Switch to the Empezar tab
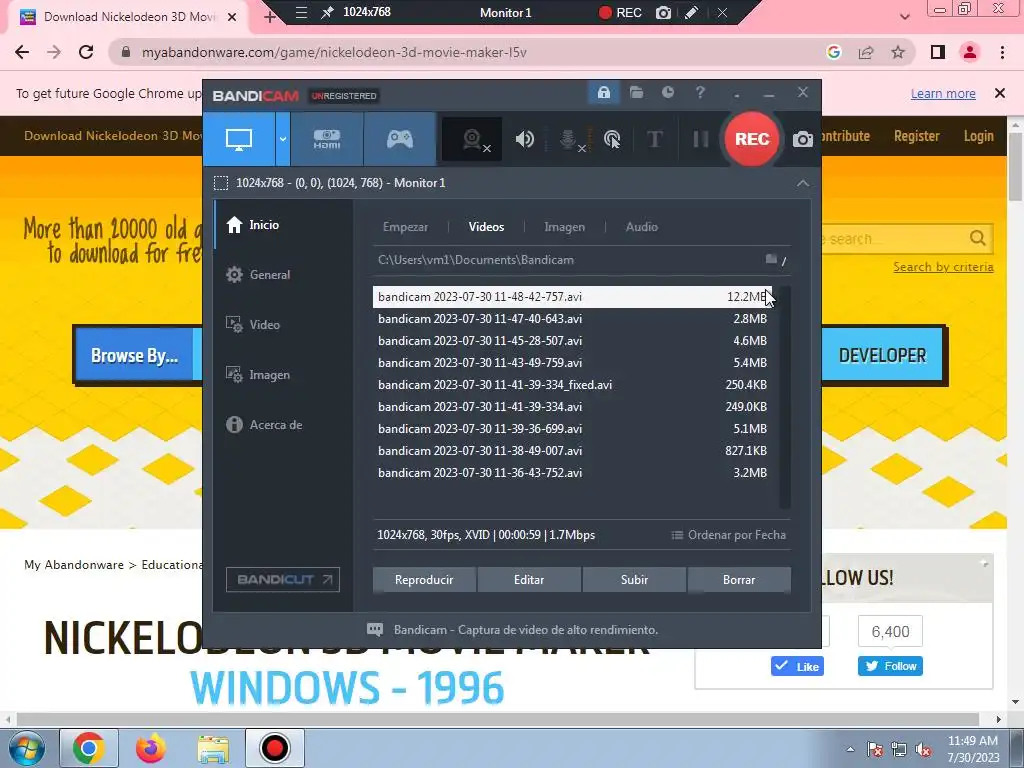Screen dimensions: 1024x768 pos(405,227)
